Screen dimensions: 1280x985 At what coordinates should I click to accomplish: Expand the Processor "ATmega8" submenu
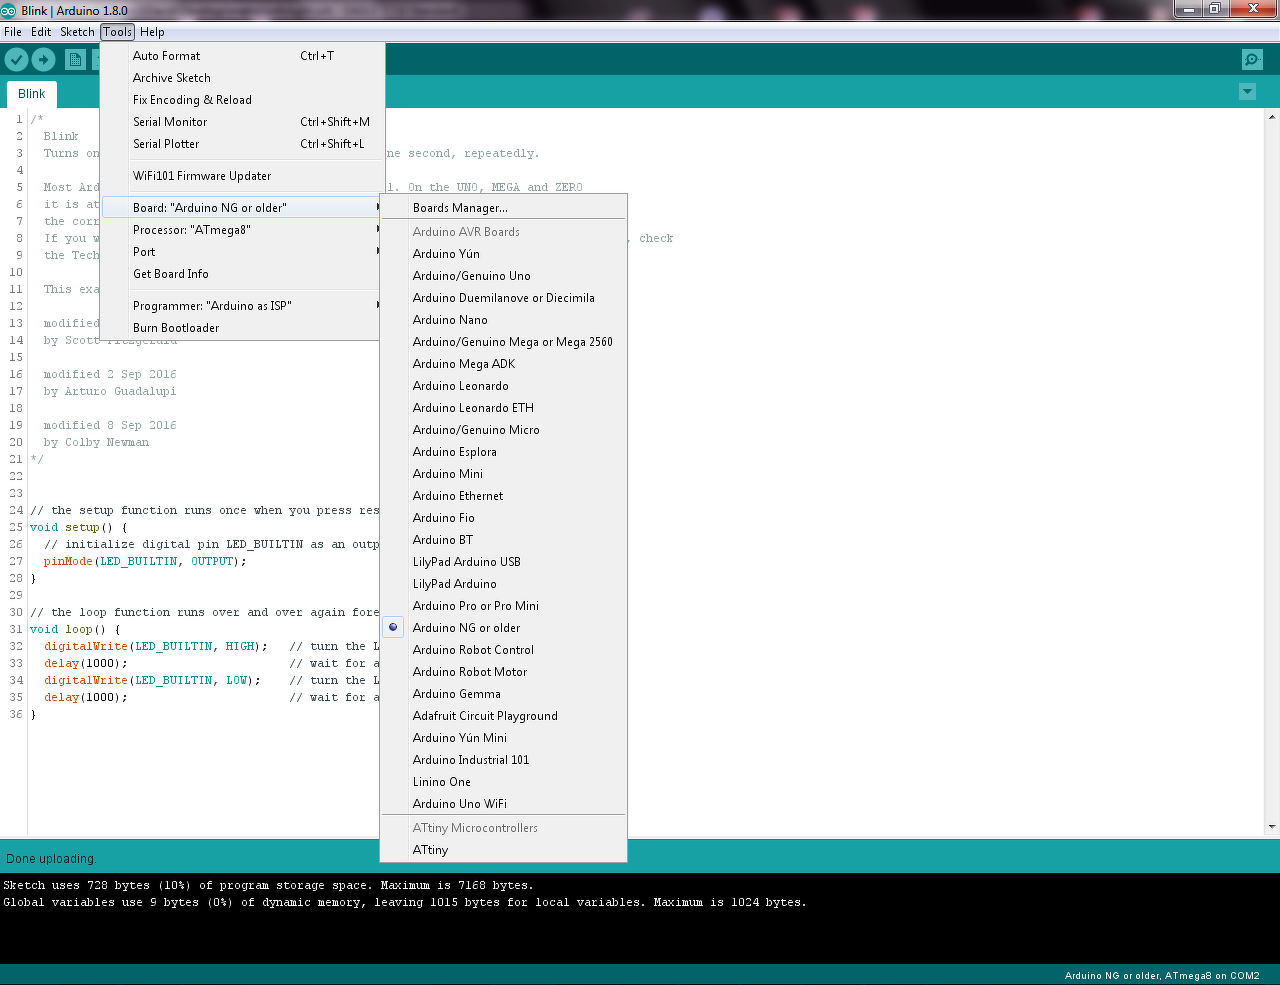(x=242, y=230)
